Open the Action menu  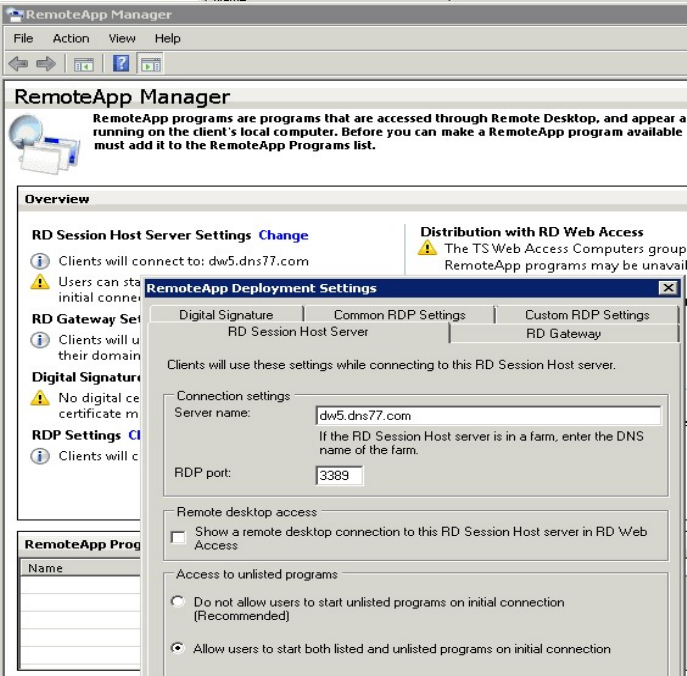tap(71, 39)
